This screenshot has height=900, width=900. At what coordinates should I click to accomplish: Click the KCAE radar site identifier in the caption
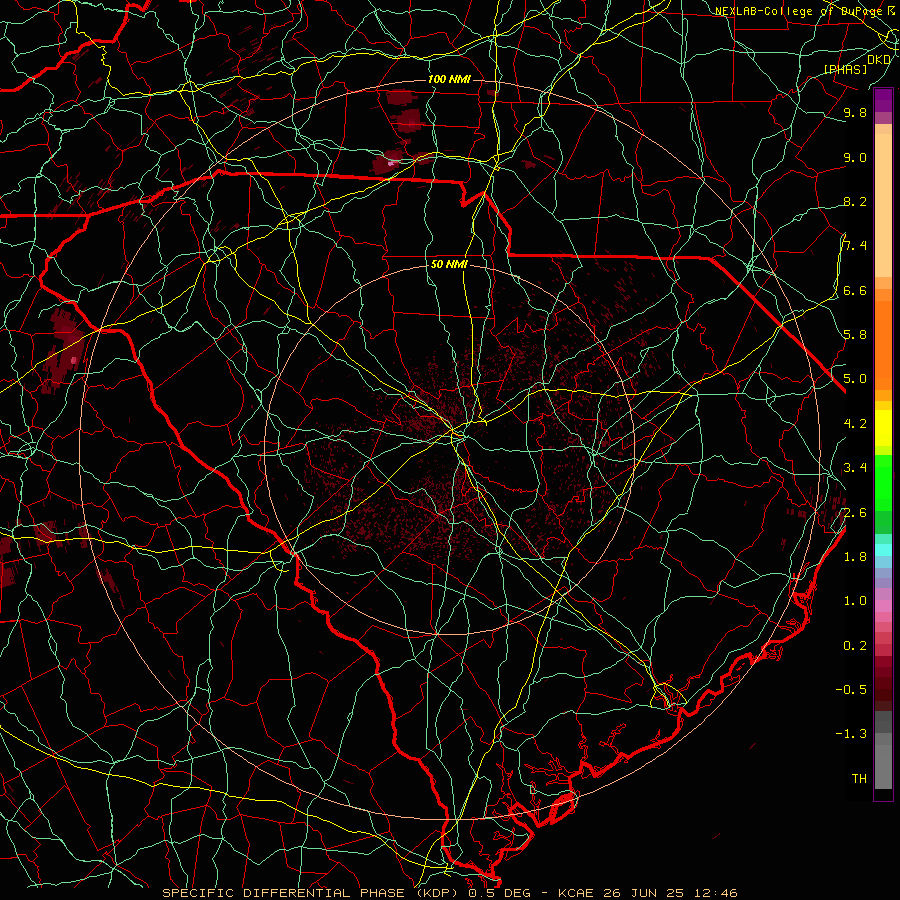click(x=574, y=893)
